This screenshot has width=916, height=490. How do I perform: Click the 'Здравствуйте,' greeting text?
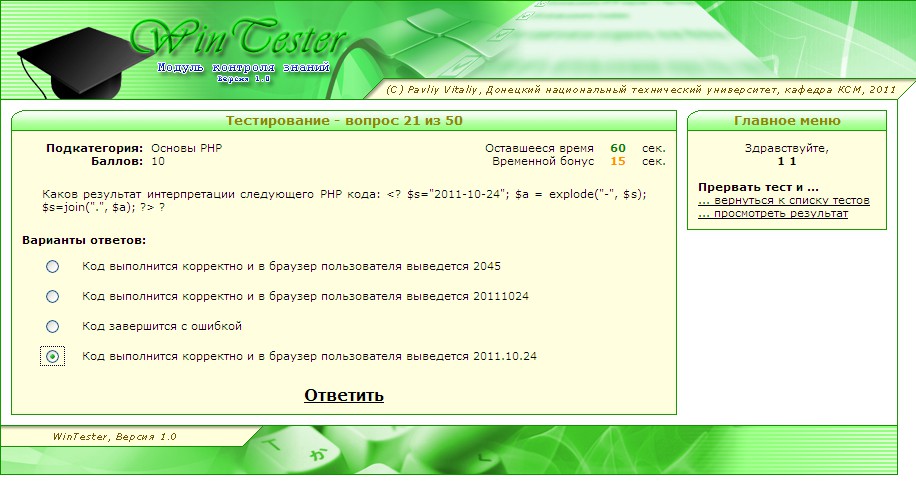[x=786, y=148]
